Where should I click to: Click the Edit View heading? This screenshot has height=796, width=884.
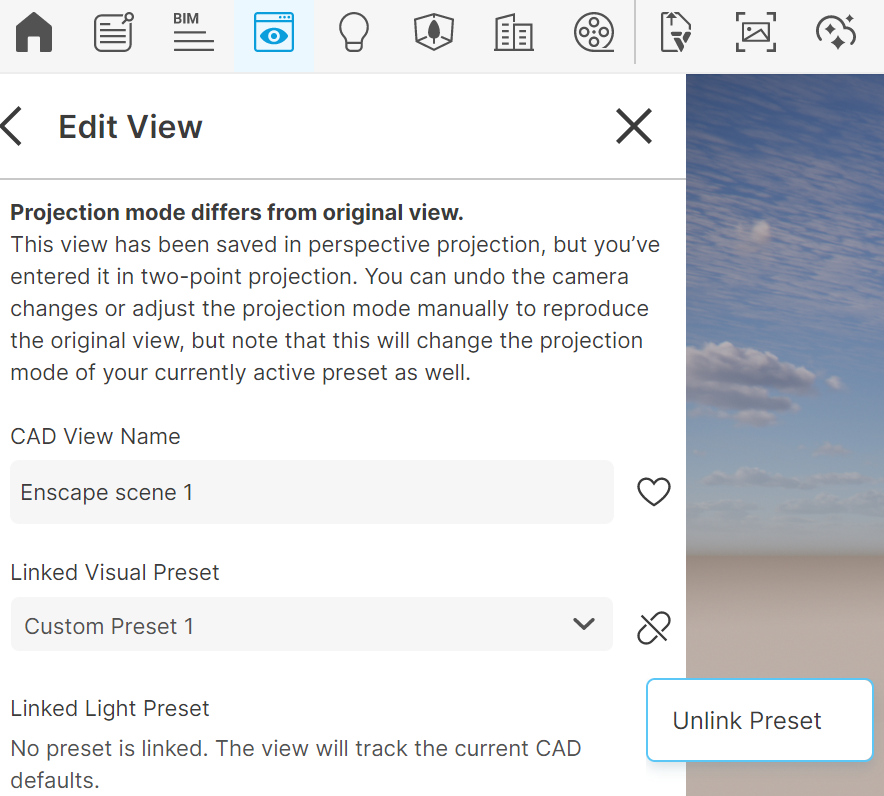click(130, 126)
